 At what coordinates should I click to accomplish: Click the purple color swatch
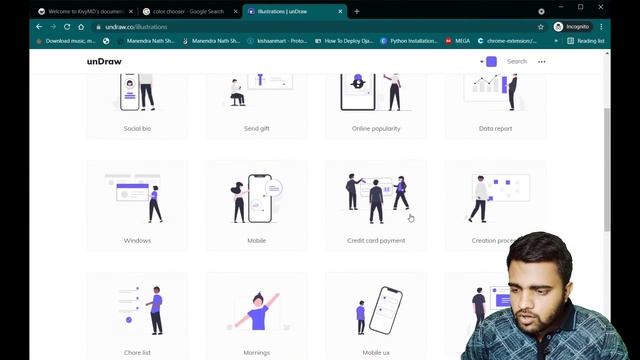491,62
